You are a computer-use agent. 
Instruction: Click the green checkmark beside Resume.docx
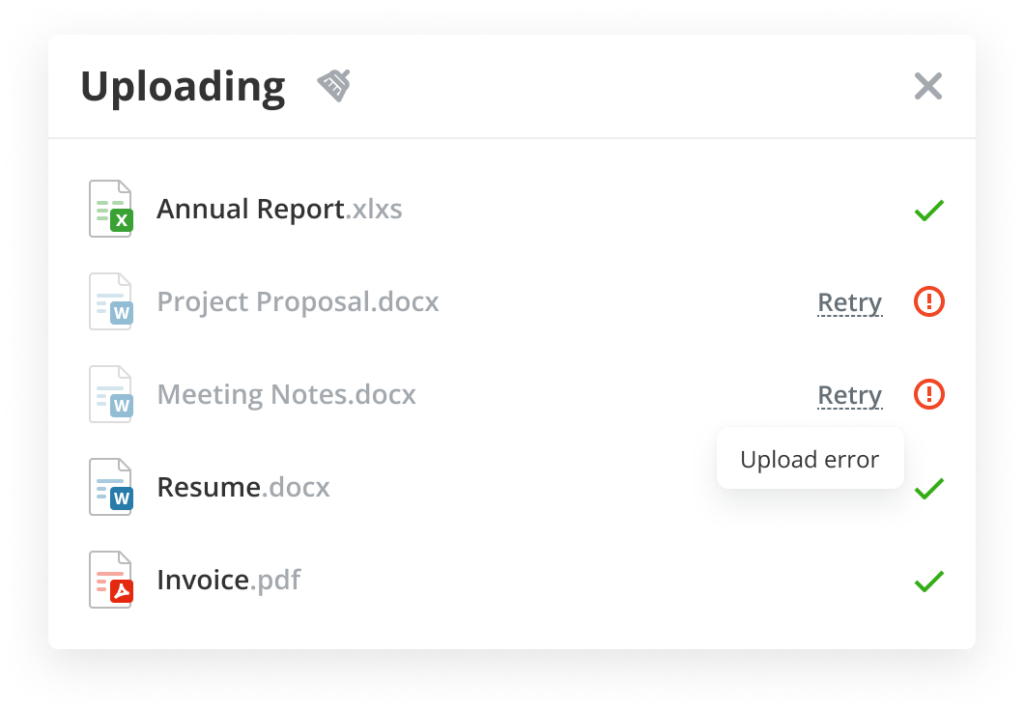929,488
